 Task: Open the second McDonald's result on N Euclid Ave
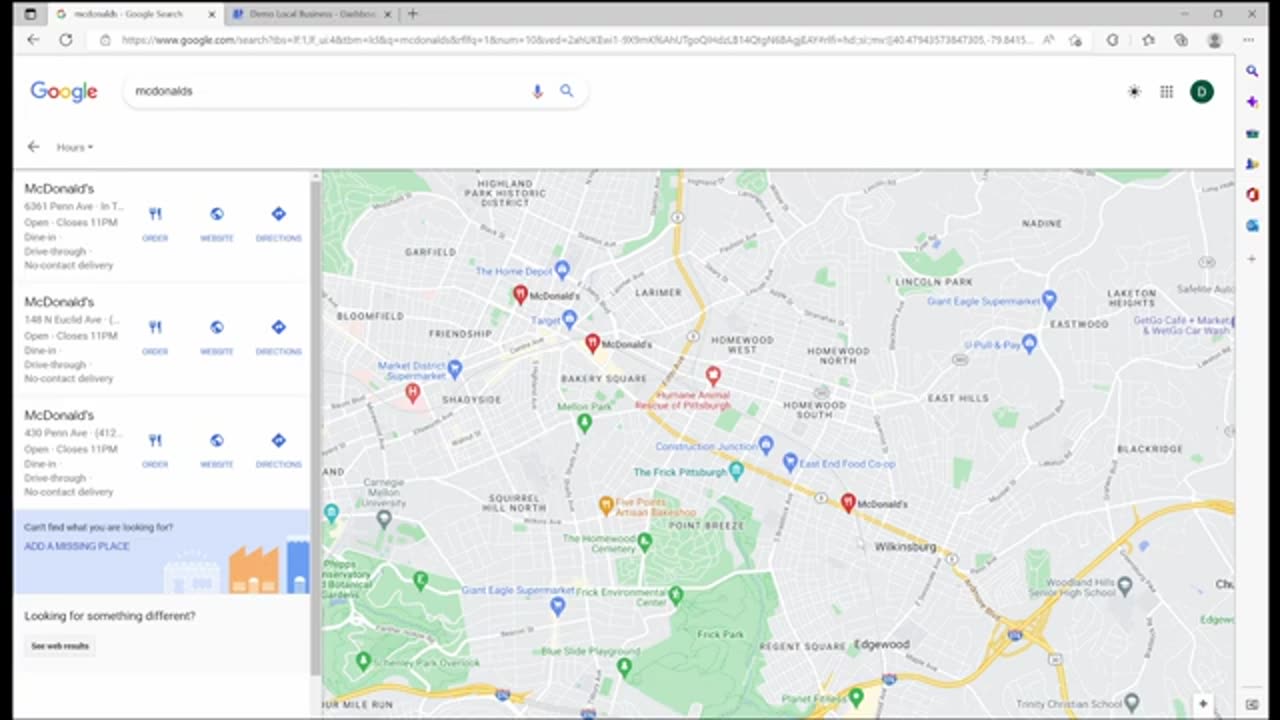(x=59, y=302)
